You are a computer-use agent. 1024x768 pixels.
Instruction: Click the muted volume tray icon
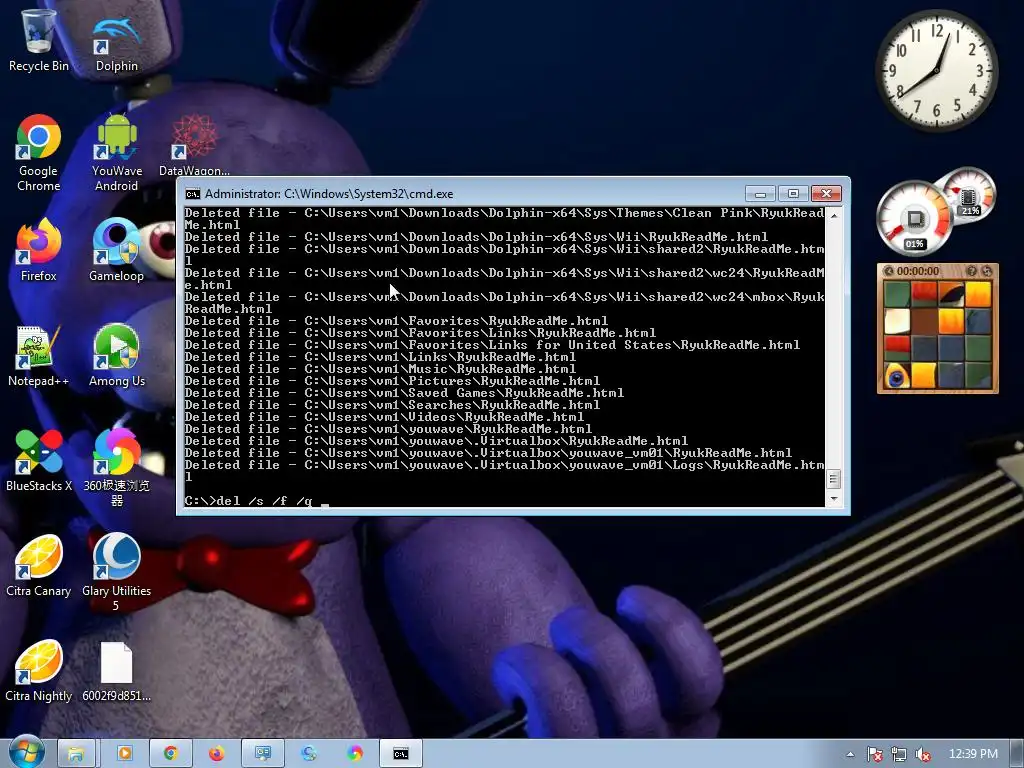(923, 754)
